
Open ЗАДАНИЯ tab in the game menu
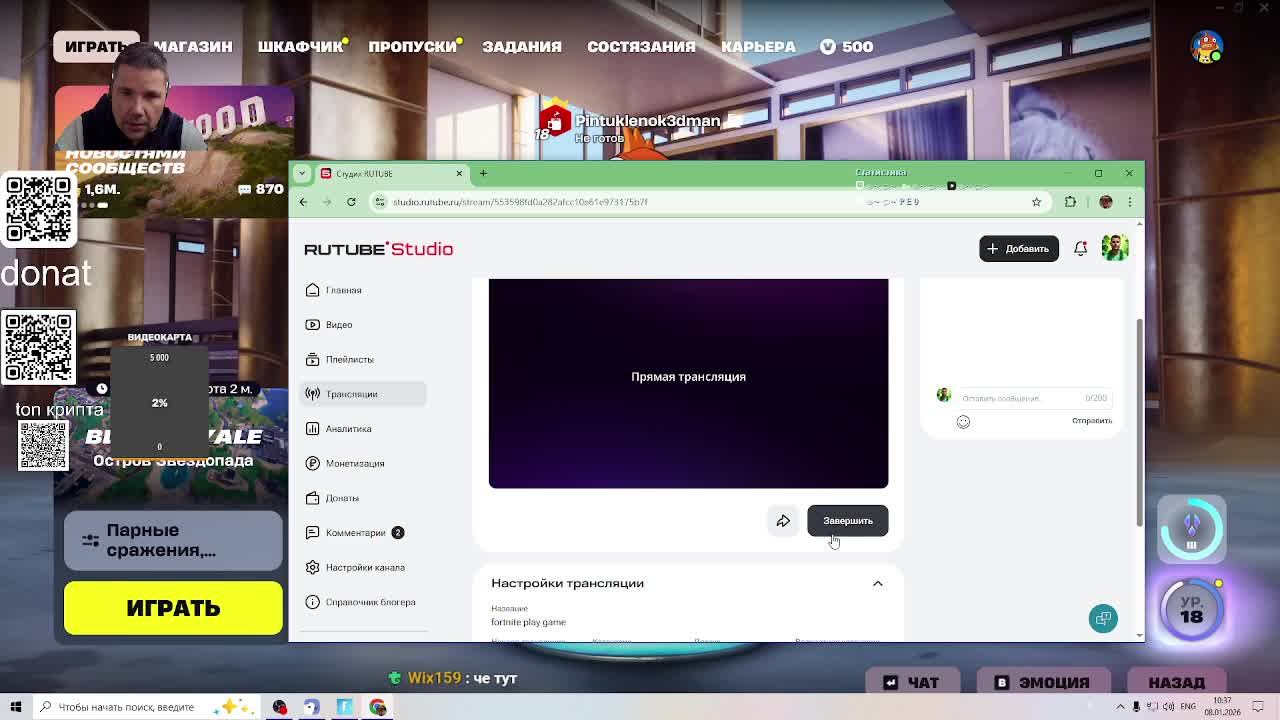pyautogui.click(x=522, y=47)
